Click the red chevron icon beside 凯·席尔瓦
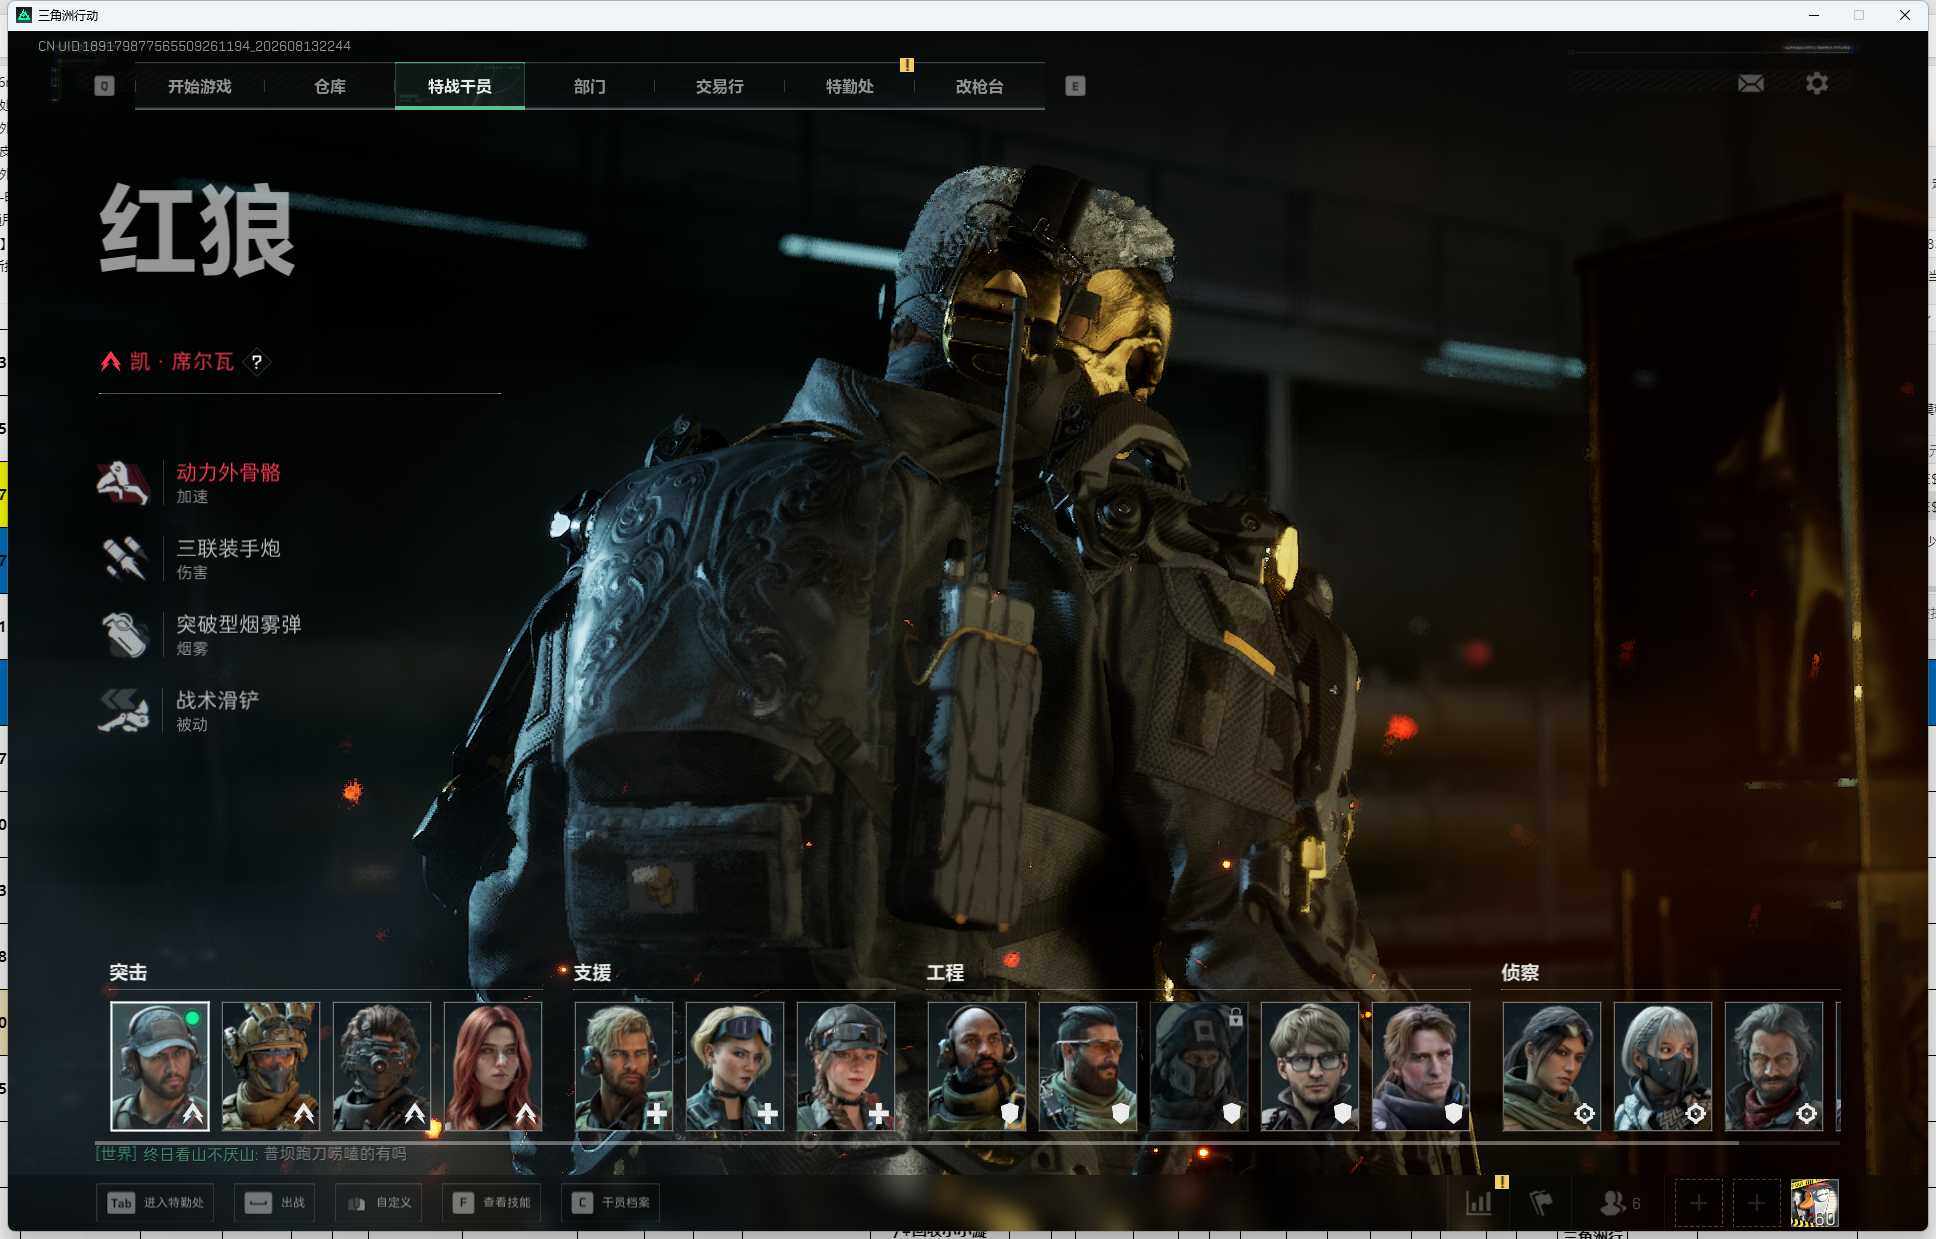Screen dimensions: 1936x1239 coord(110,362)
